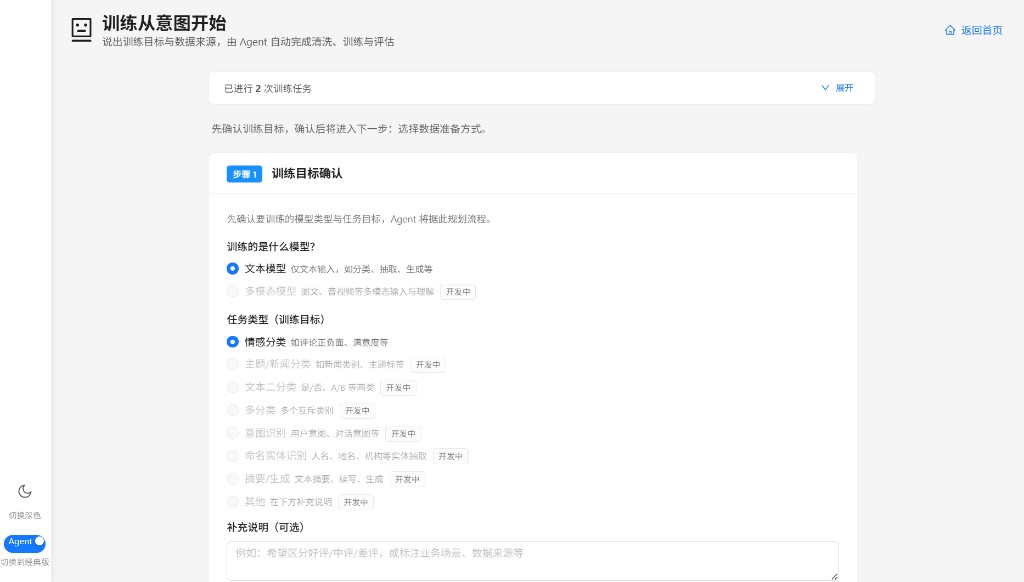1024x582 pixels.
Task: Click the 切换到经典版 text
Action: point(25,562)
